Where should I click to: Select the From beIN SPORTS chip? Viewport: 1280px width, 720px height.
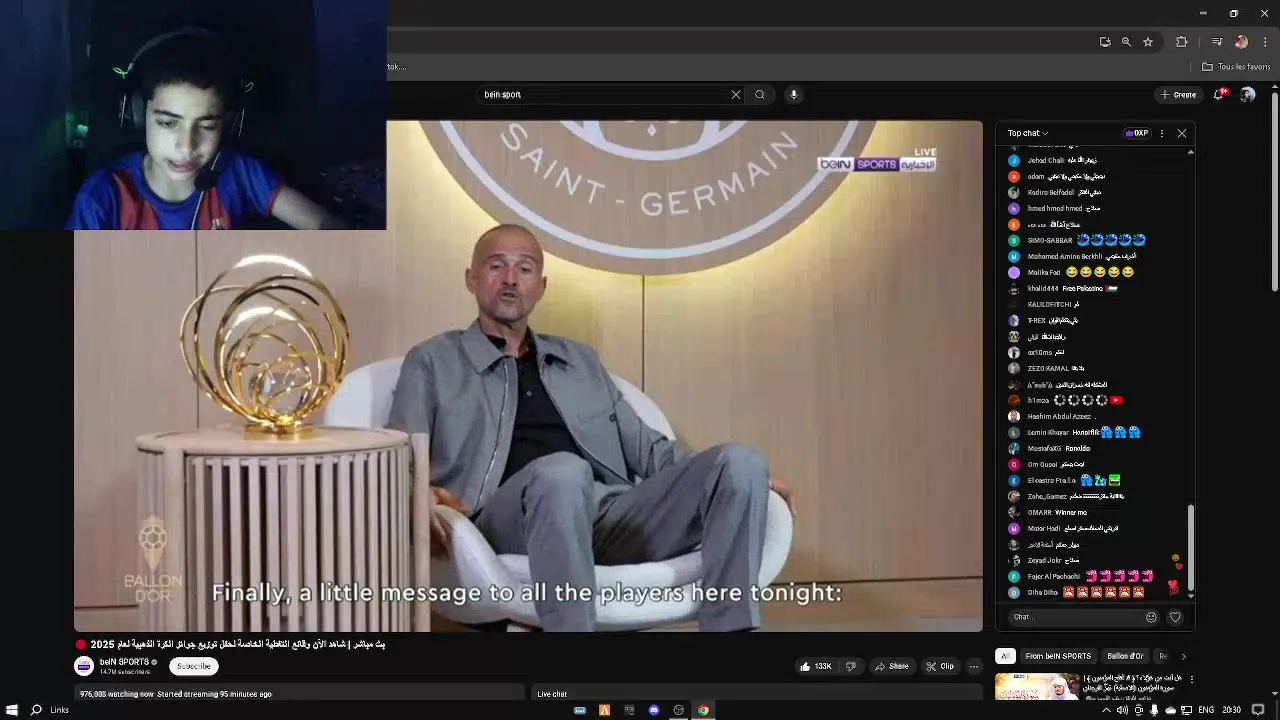tap(1058, 656)
